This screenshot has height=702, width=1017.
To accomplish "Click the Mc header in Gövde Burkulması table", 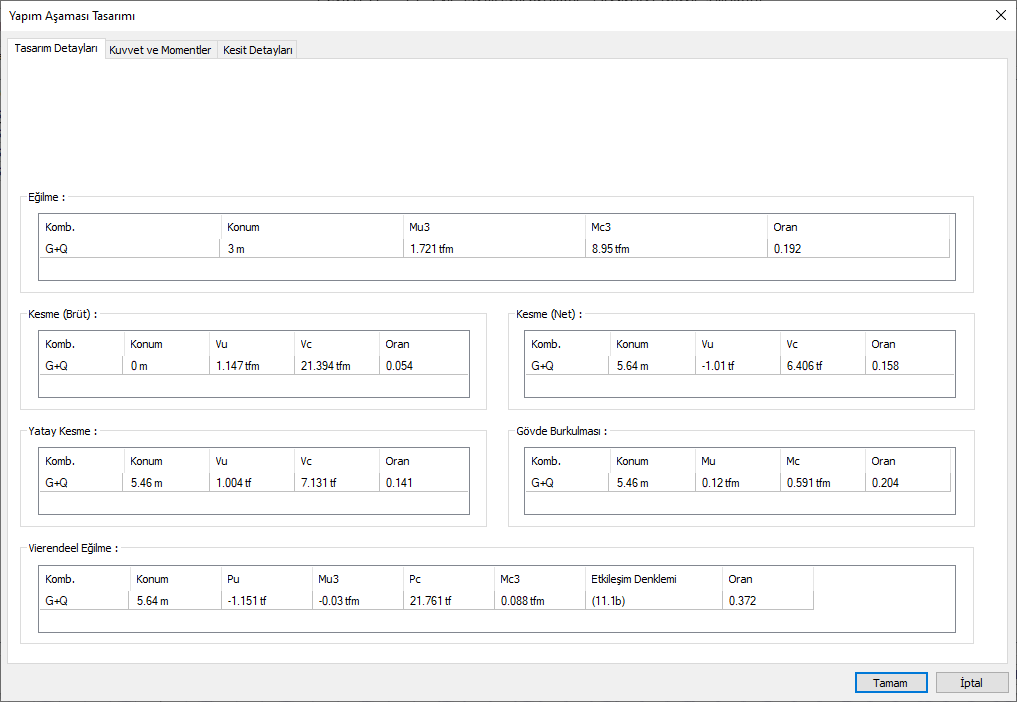I will [822, 461].
